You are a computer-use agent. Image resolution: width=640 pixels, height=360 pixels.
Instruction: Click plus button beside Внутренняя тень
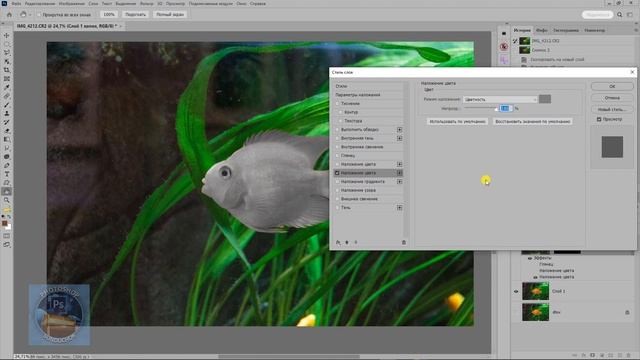point(399,138)
